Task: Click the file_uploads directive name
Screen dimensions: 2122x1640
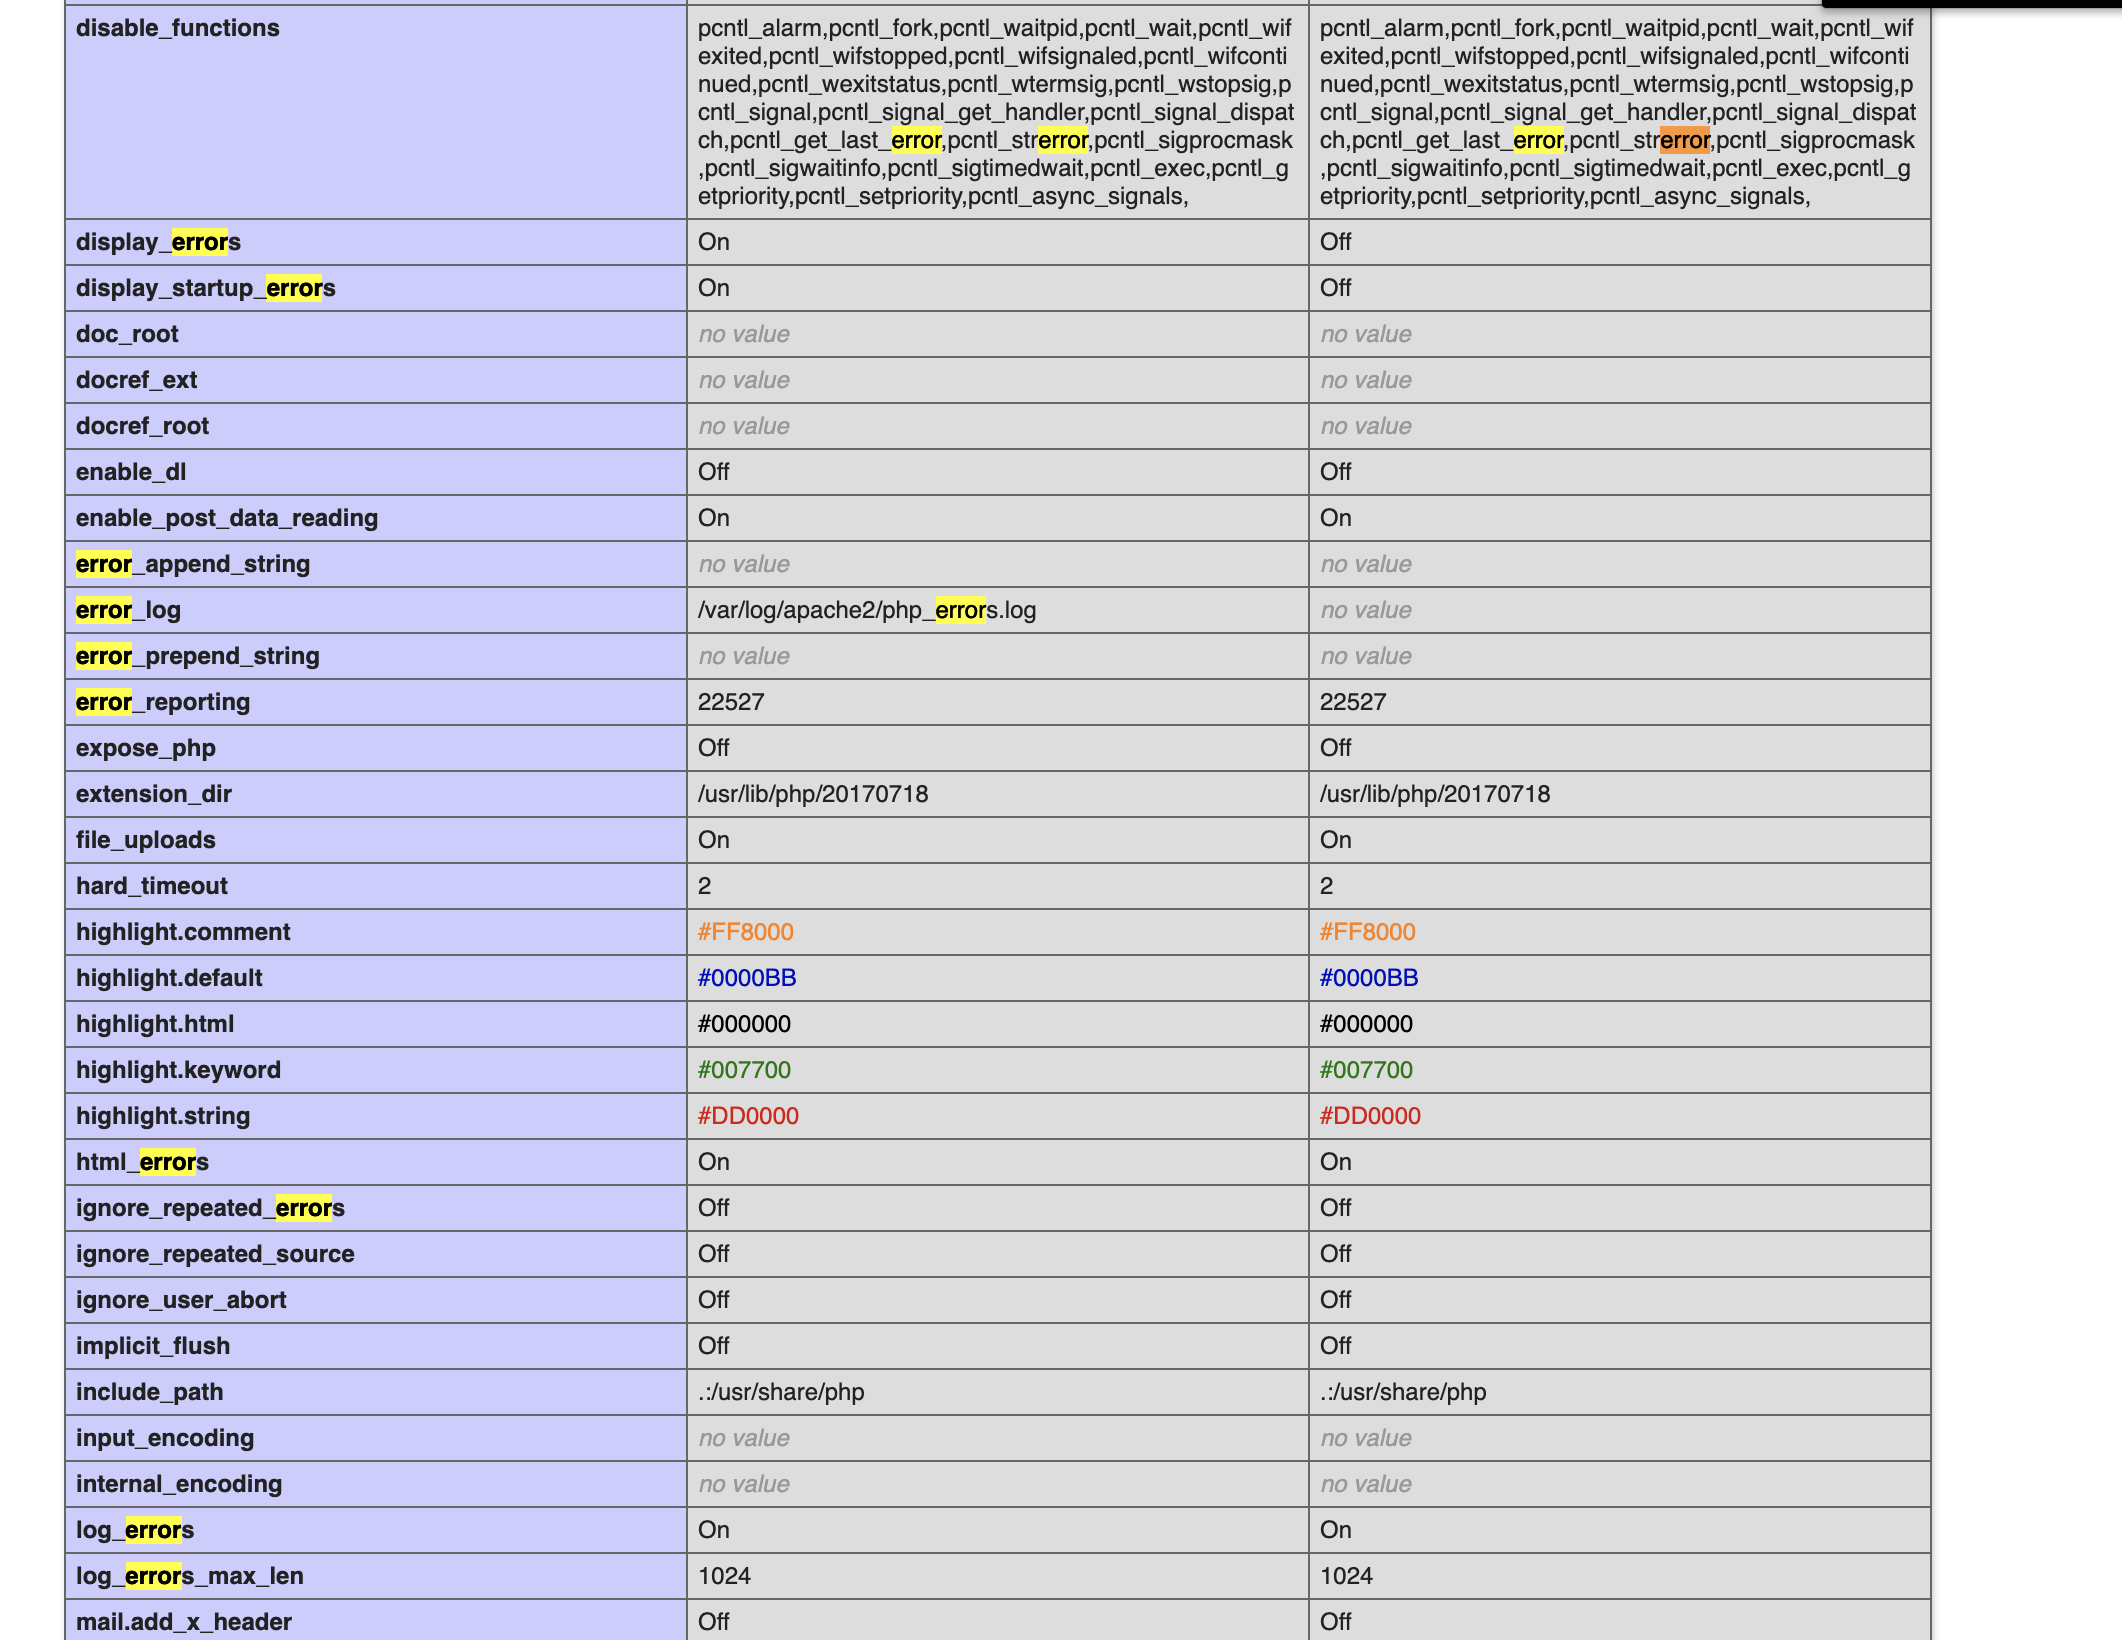Action: (x=146, y=840)
